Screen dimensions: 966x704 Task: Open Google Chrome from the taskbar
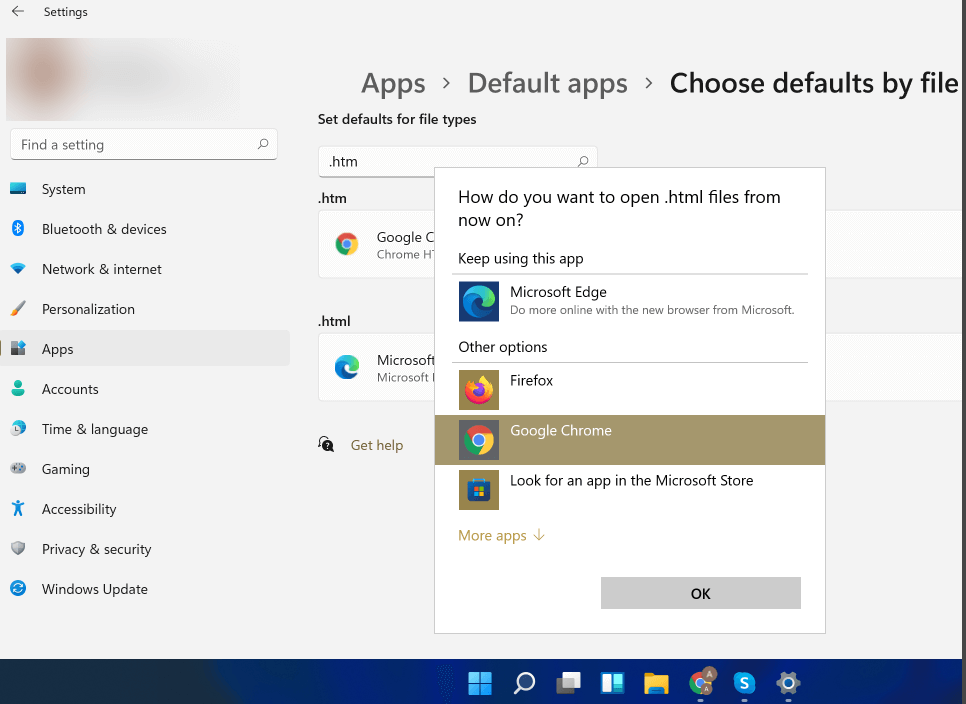click(700, 684)
